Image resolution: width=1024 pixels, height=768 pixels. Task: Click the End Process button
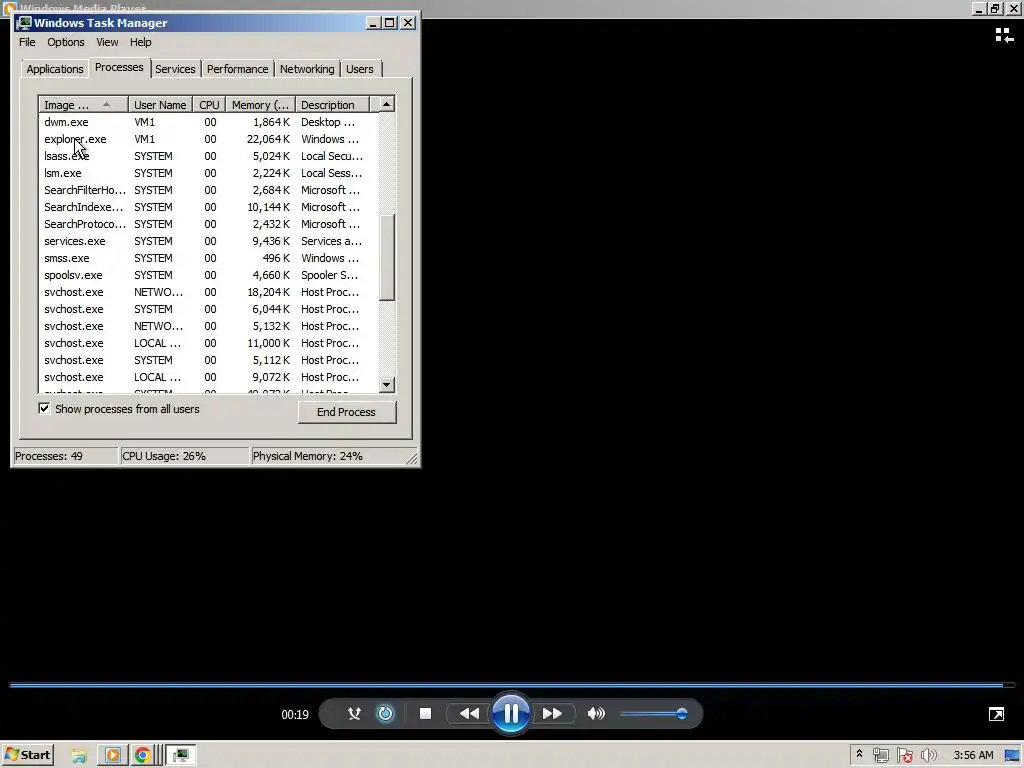click(x=347, y=412)
